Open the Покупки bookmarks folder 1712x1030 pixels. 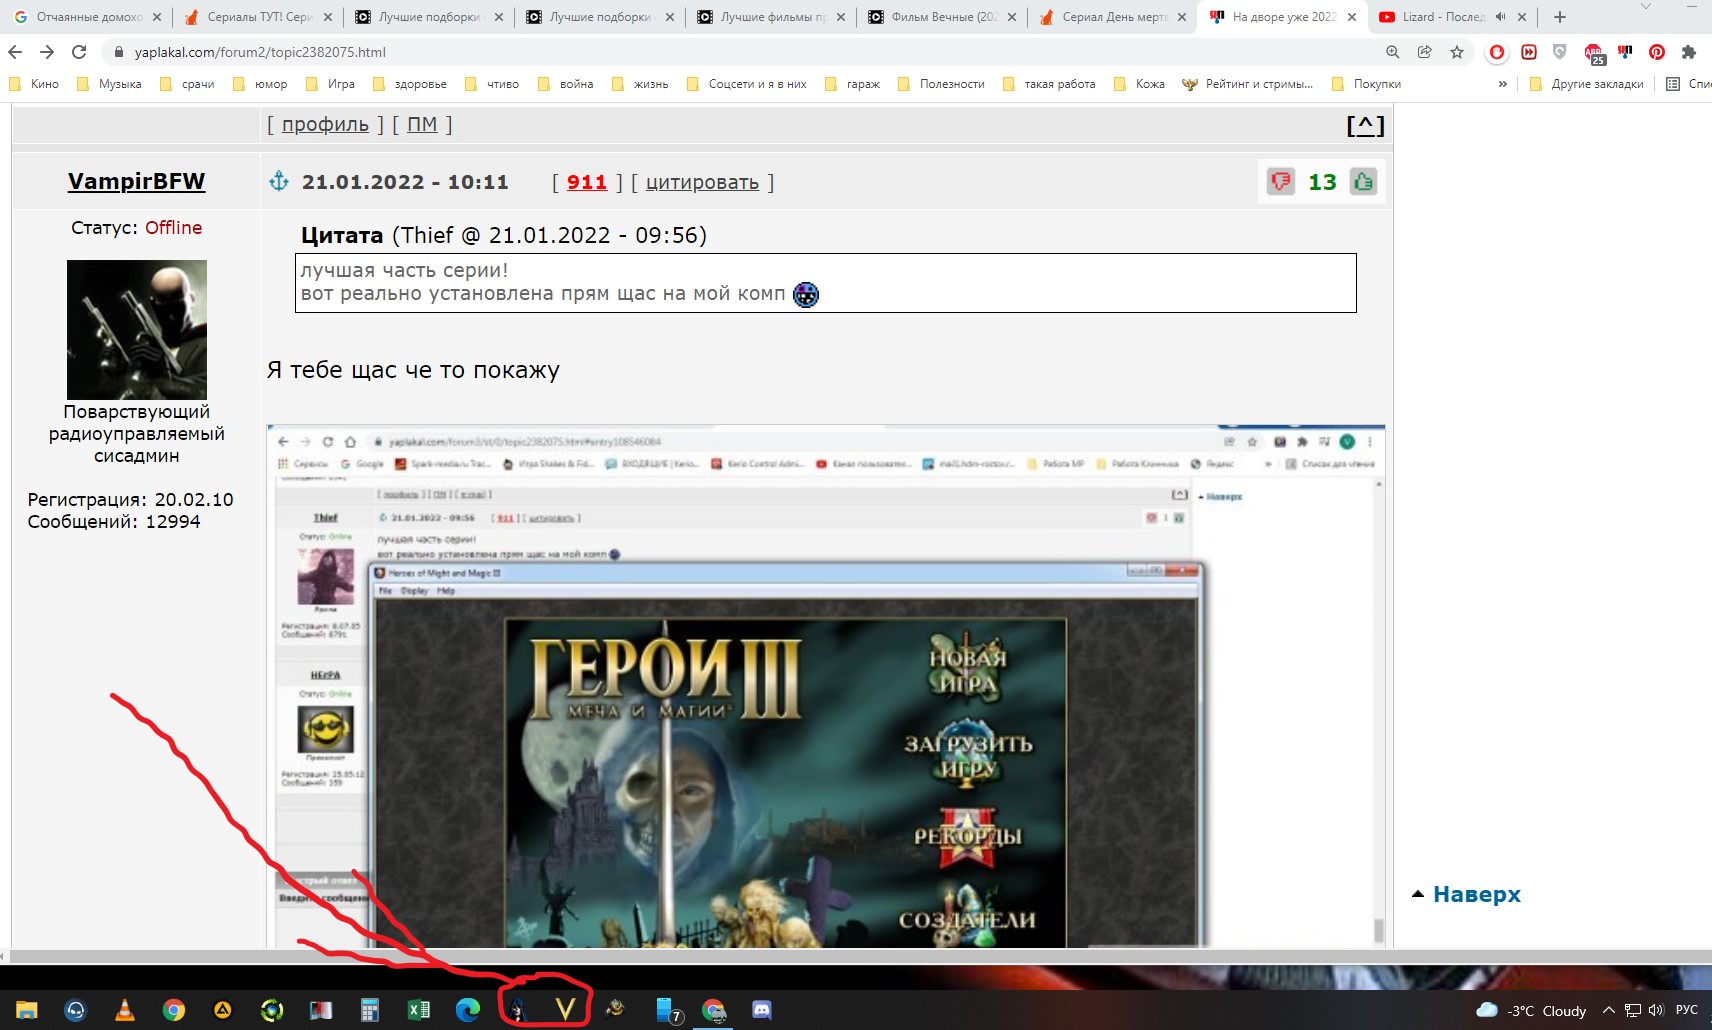pyautogui.click(x=1367, y=84)
